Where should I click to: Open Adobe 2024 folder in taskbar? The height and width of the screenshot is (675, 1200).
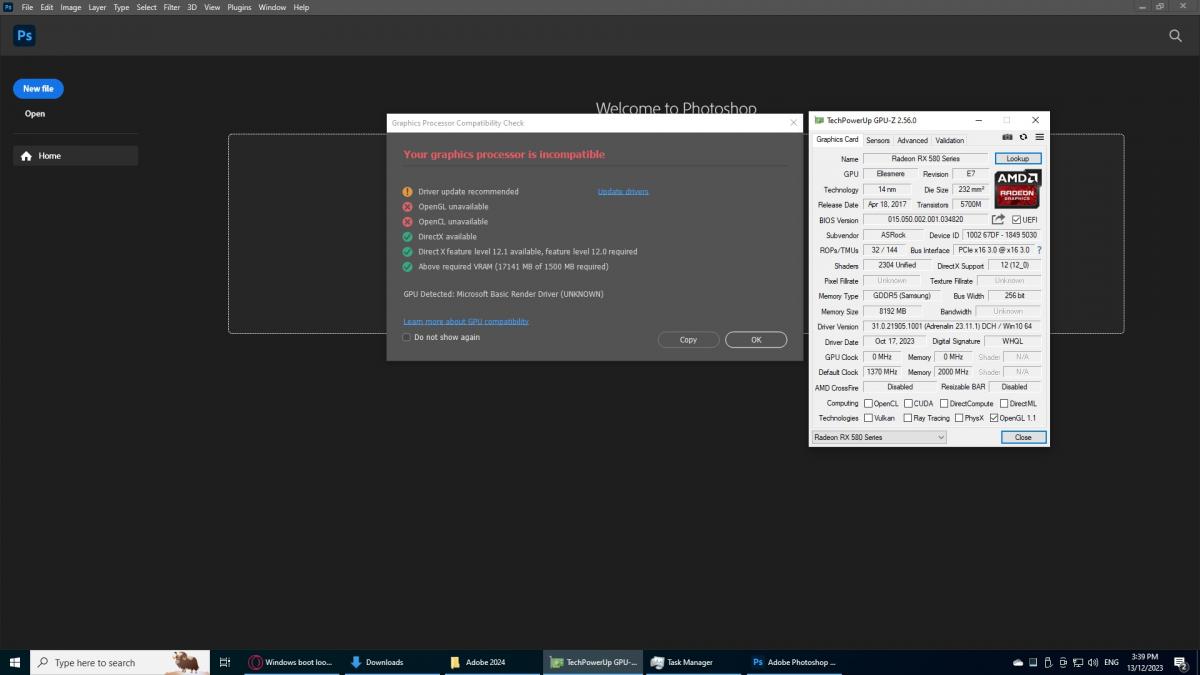pyautogui.click(x=493, y=662)
